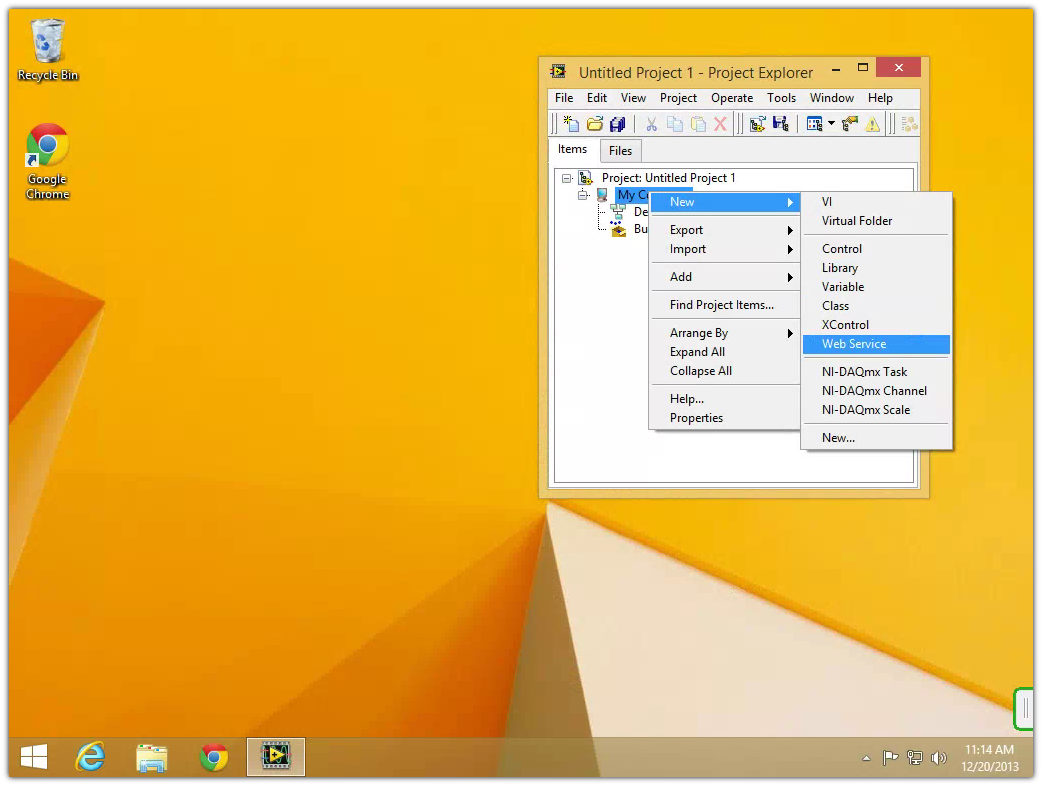Image resolution: width=1042 pixels, height=786 pixels.
Task: Choose NI-DAQmx Task in the submenu
Action: click(864, 372)
